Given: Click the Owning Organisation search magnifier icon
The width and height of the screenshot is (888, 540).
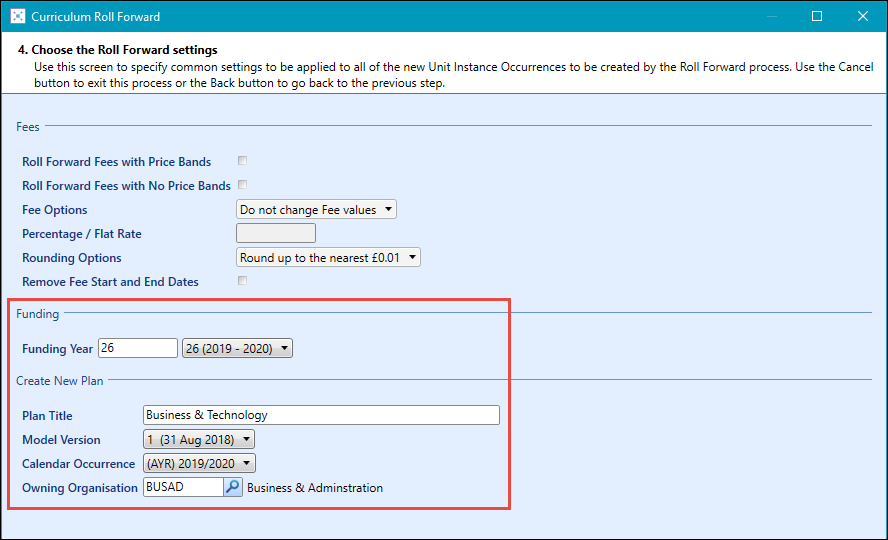Looking at the screenshot, I should pyautogui.click(x=233, y=487).
